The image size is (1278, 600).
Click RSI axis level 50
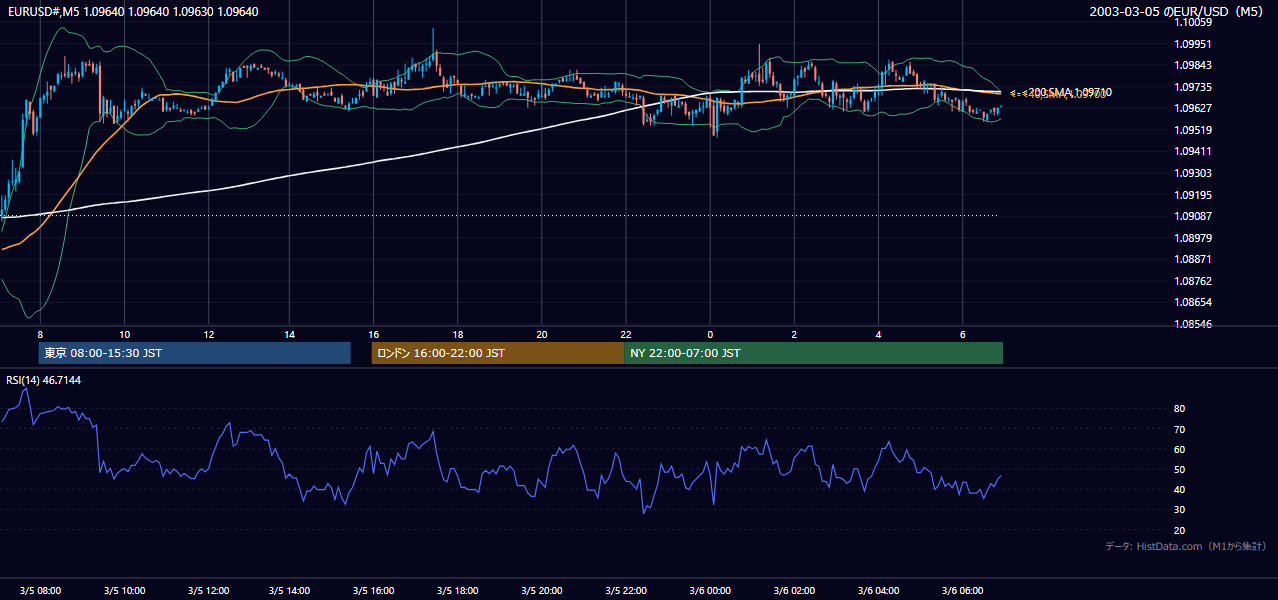pos(1180,470)
